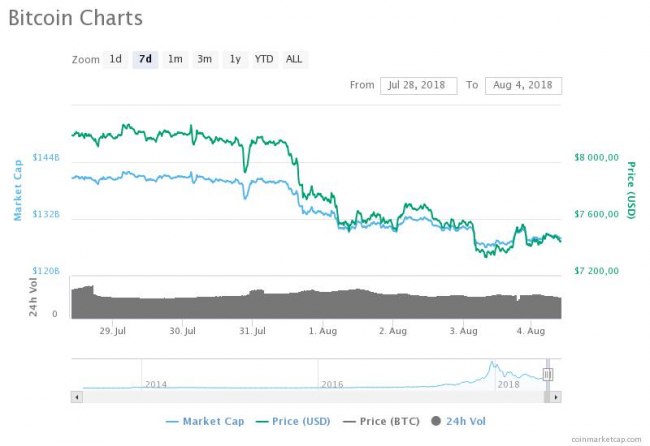Toggle Market Cap series in legend
This screenshot has width=650, height=446.
(205, 421)
